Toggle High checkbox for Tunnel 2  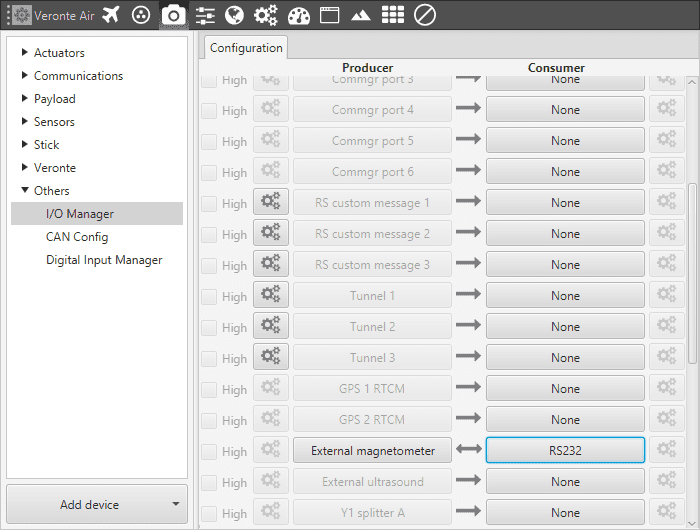(x=209, y=328)
